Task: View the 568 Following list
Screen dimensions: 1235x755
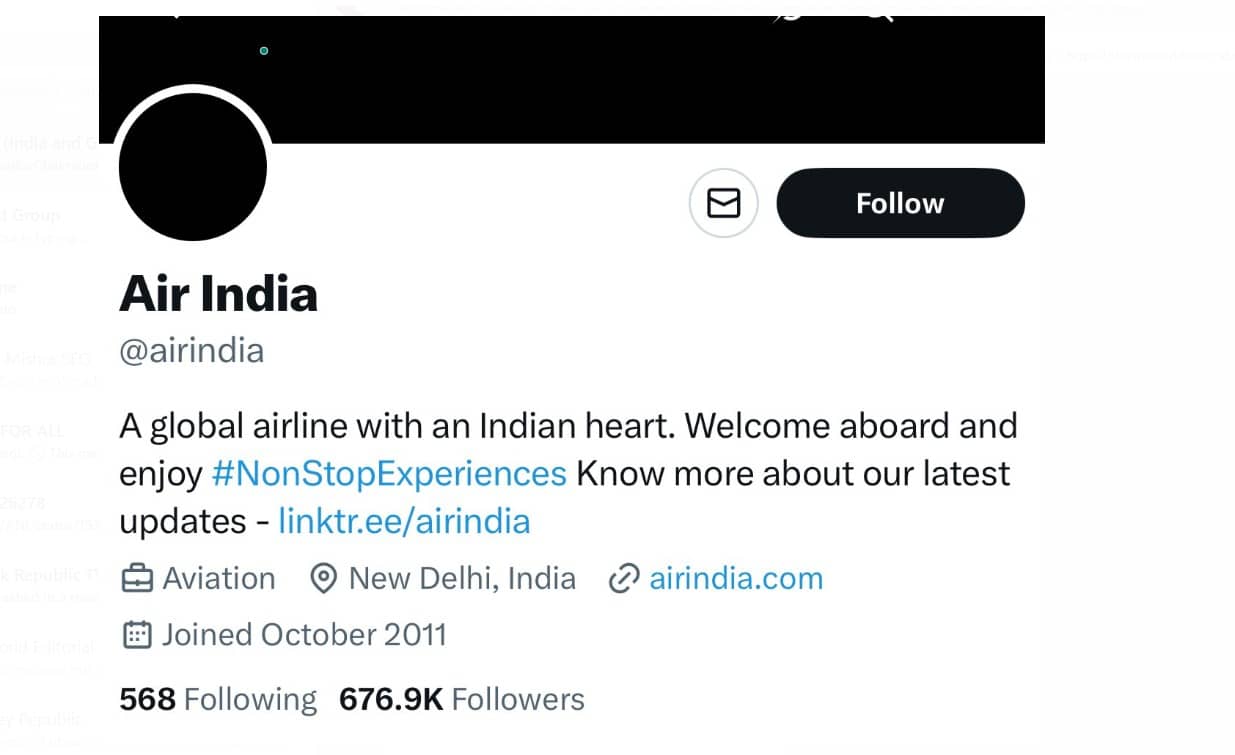Action: coord(218,699)
